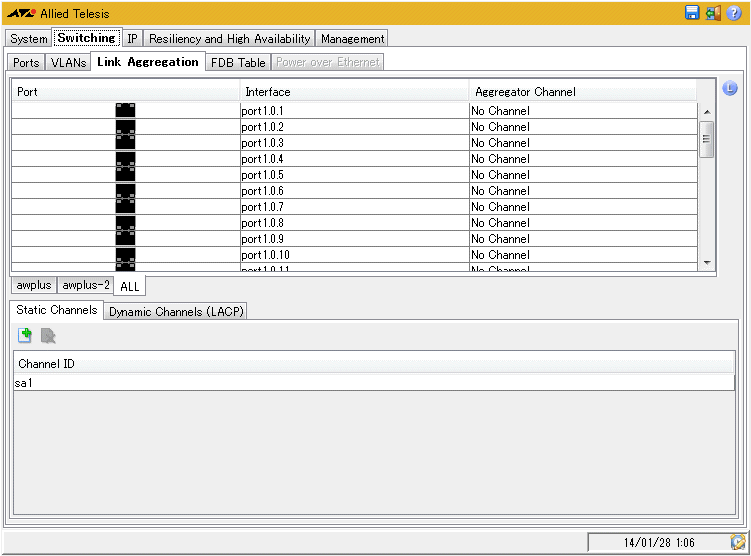Select the awplus-2 device tab
Viewport: 751px width, 556px height.
tap(86, 285)
